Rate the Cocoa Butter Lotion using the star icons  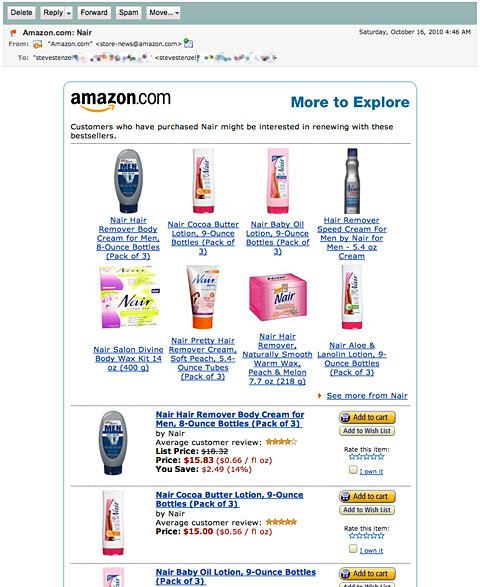click(x=367, y=535)
